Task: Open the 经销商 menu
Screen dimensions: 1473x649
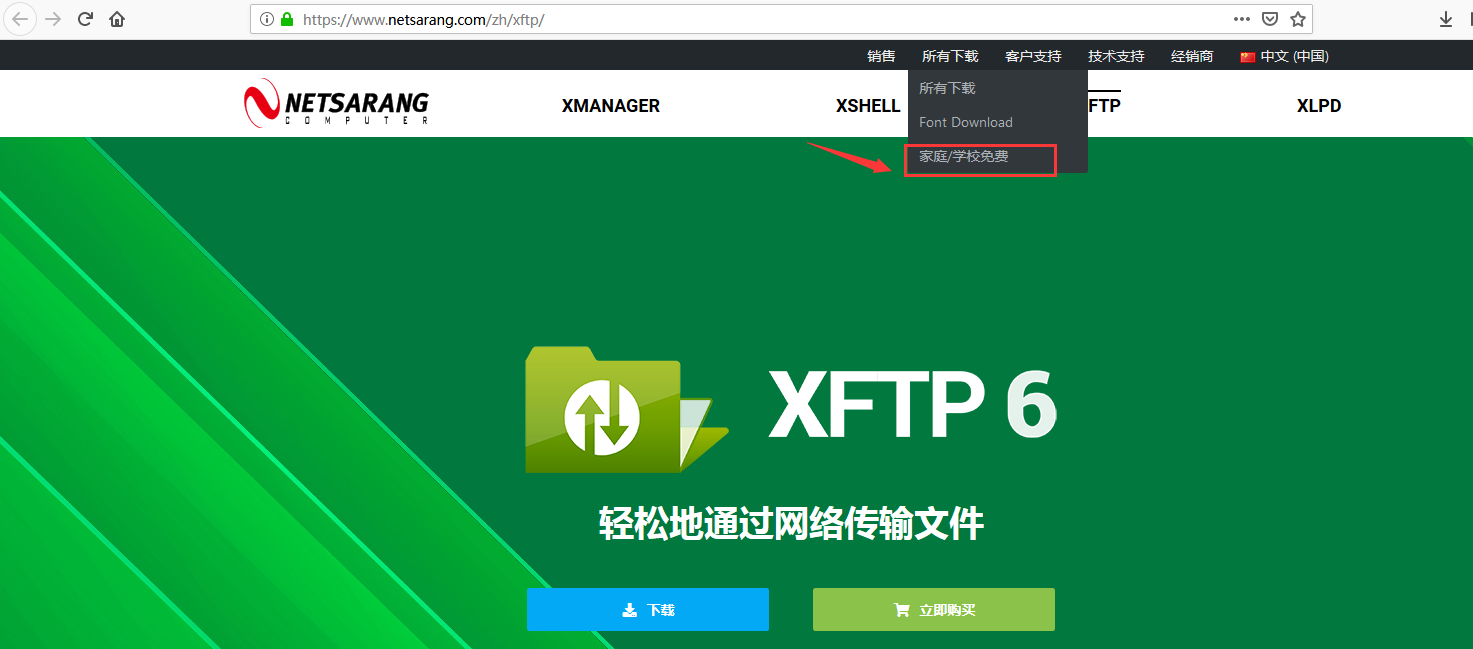Action: tap(1192, 56)
